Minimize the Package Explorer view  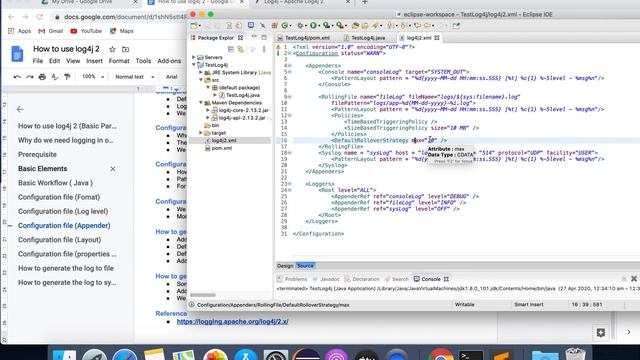point(254,37)
